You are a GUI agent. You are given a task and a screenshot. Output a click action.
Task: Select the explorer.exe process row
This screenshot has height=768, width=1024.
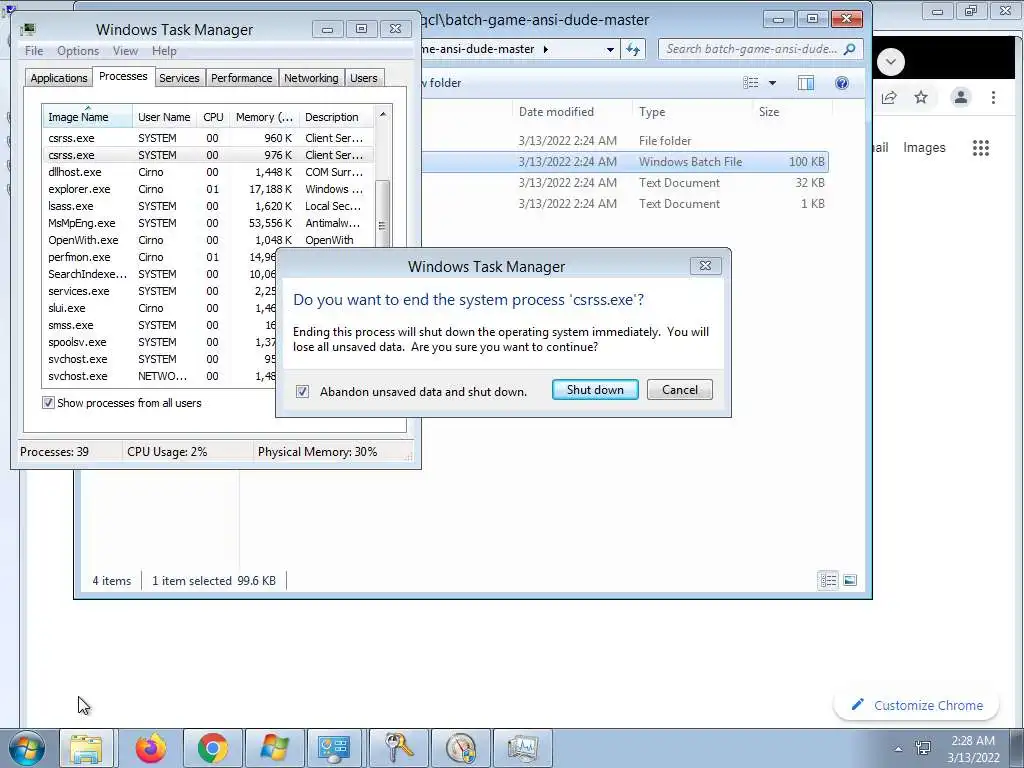pyautogui.click(x=208, y=189)
